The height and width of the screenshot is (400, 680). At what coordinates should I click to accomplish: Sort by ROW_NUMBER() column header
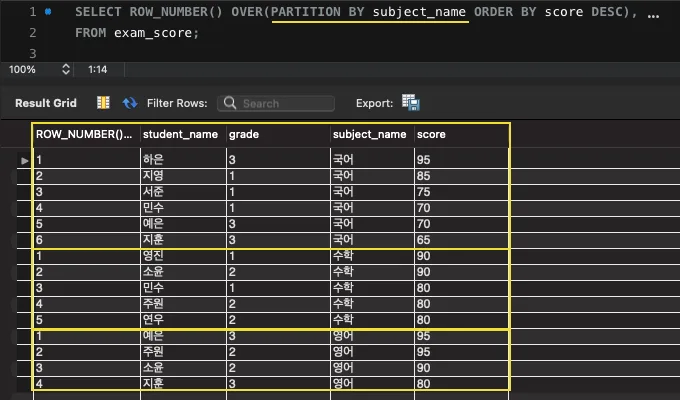[x=84, y=134]
